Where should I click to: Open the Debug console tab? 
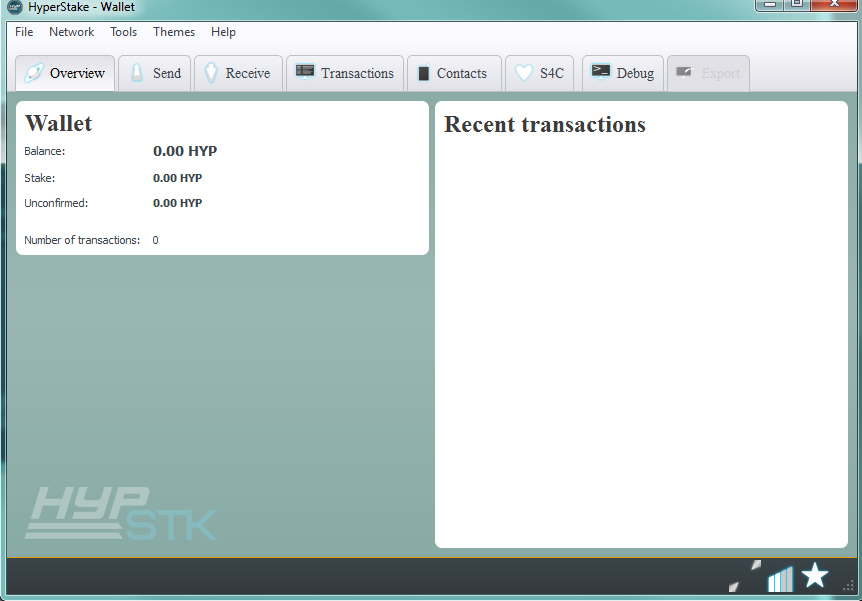tap(623, 73)
